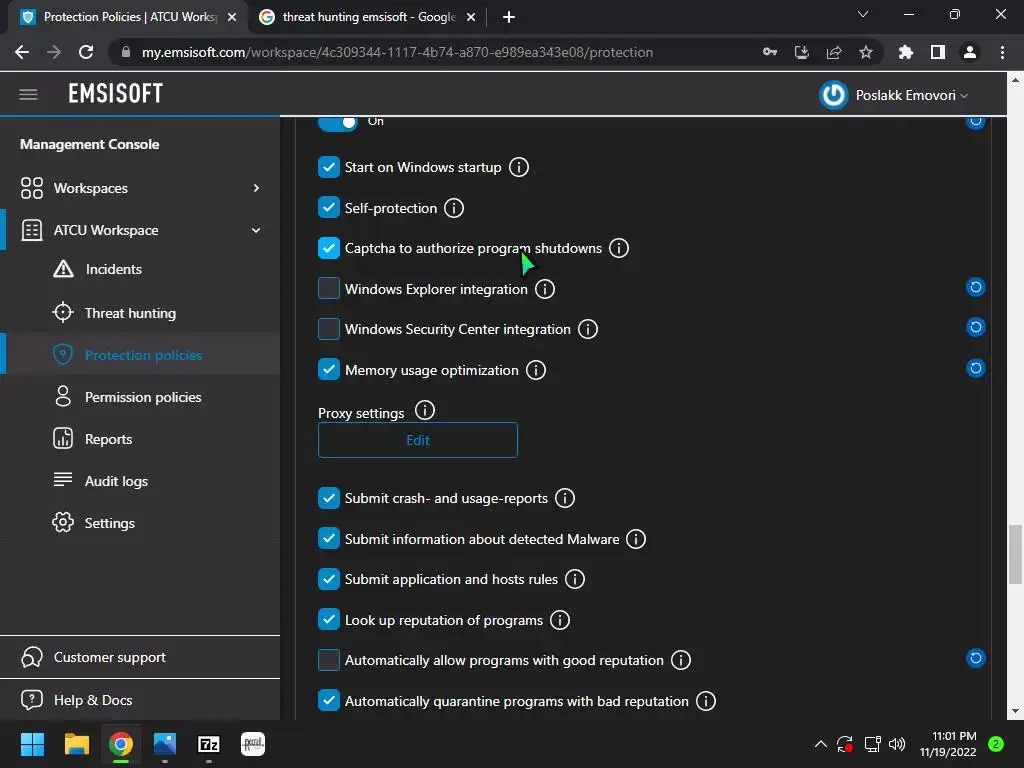The height and width of the screenshot is (768, 1024).
Task: Reset Windows Explorer integration to default
Action: (x=975, y=287)
